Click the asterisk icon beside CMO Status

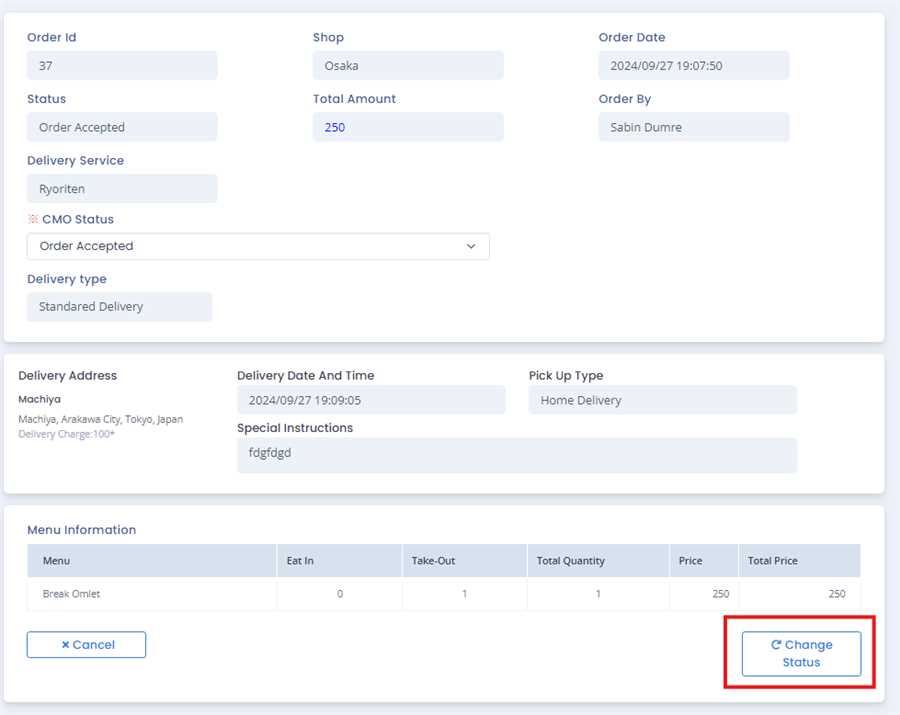[33, 219]
